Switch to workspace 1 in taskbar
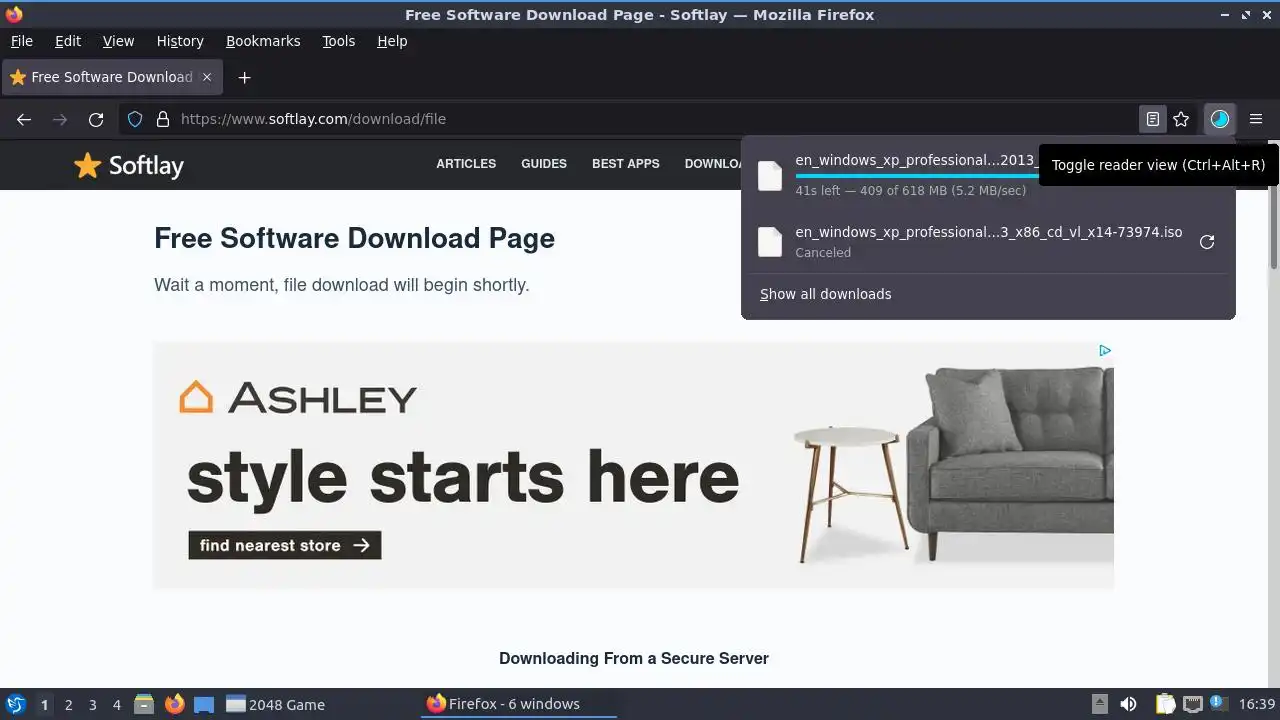This screenshot has width=1280, height=720. 44,704
